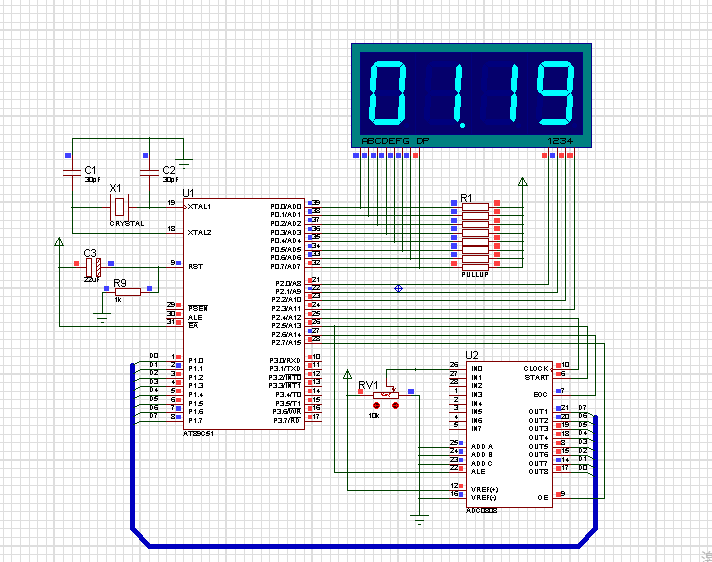Click the OUT1 pin label on U2

click(x=538, y=412)
